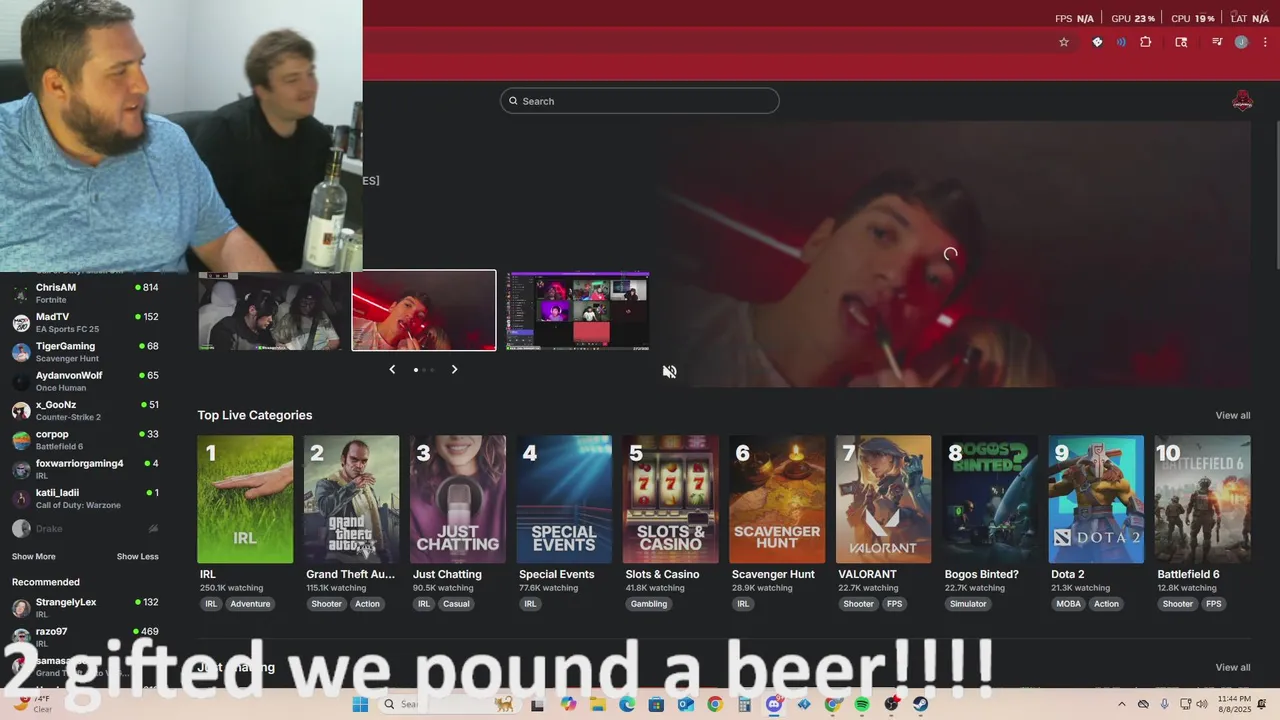Open Calculator from the taskbar
Image resolution: width=1280 pixels, height=720 pixels.
[744, 704]
